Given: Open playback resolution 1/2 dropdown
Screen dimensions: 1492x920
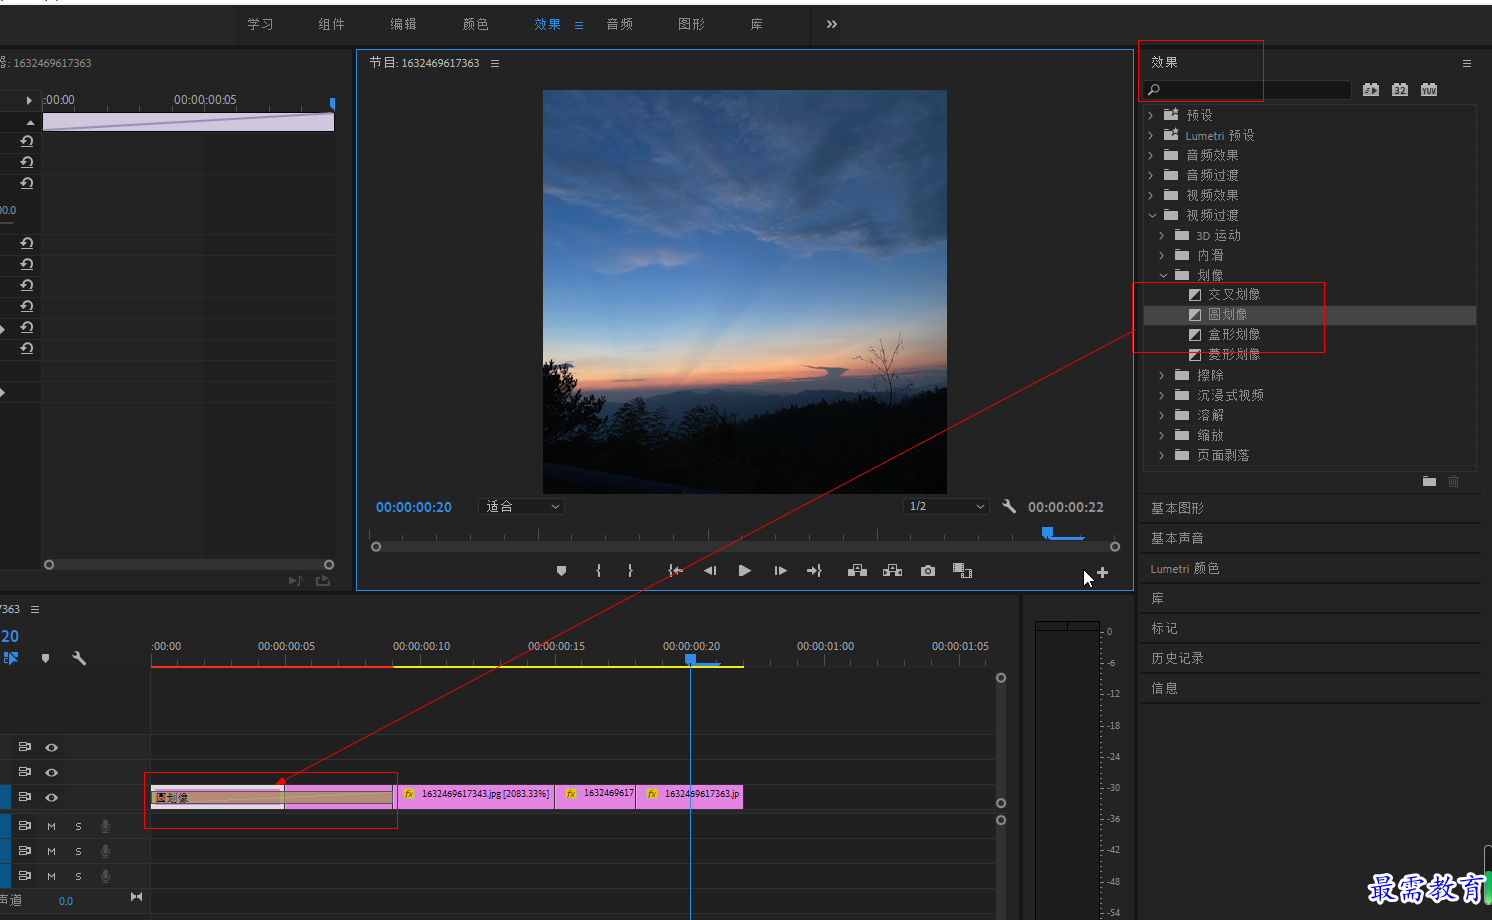Looking at the screenshot, I should tap(946, 507).
